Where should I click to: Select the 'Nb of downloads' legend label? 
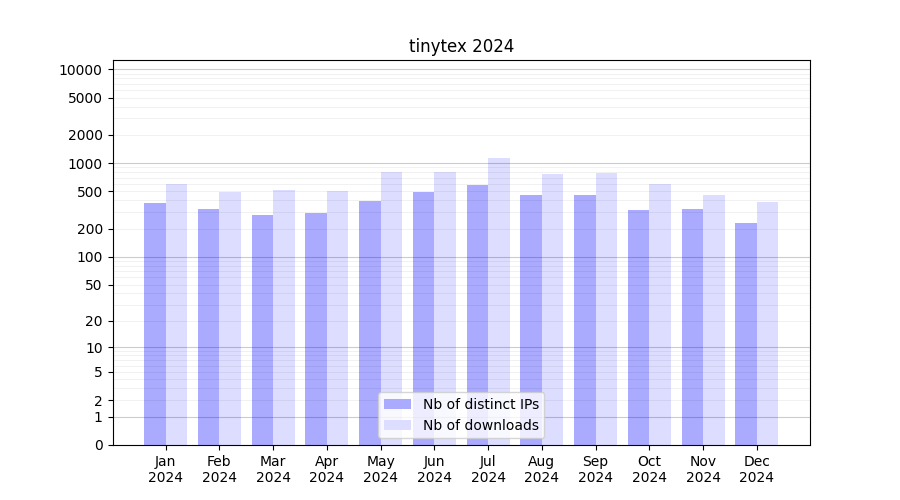(480, 425)
